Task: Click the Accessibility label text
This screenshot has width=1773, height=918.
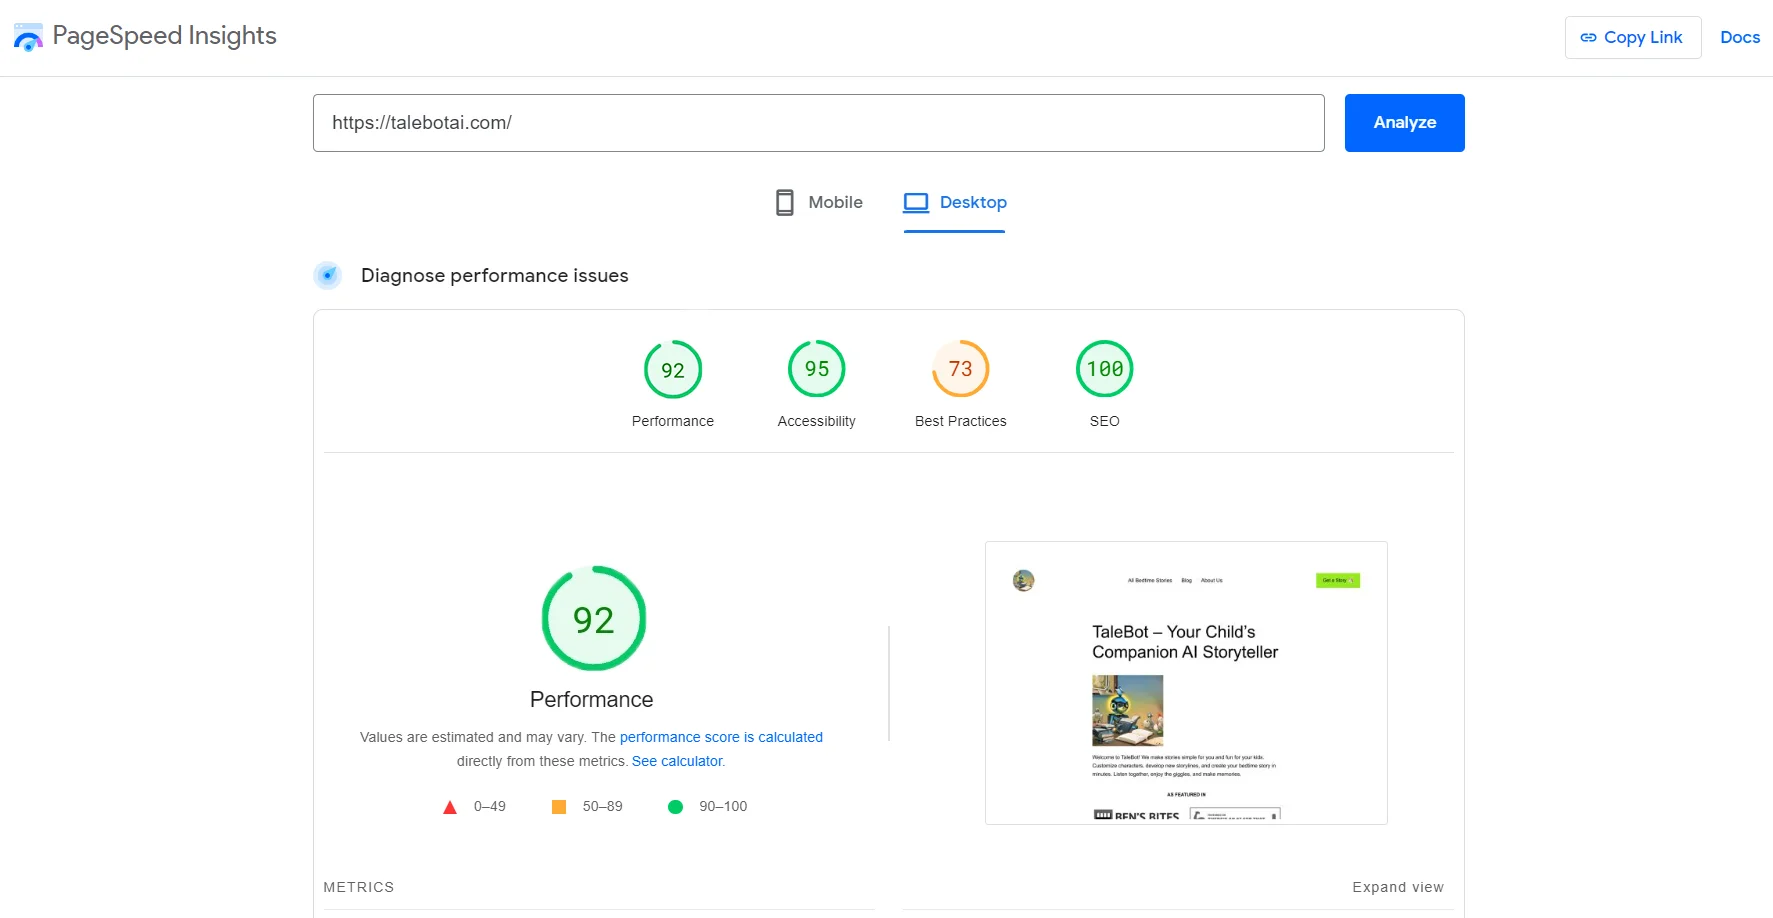Action: (817, 421)
